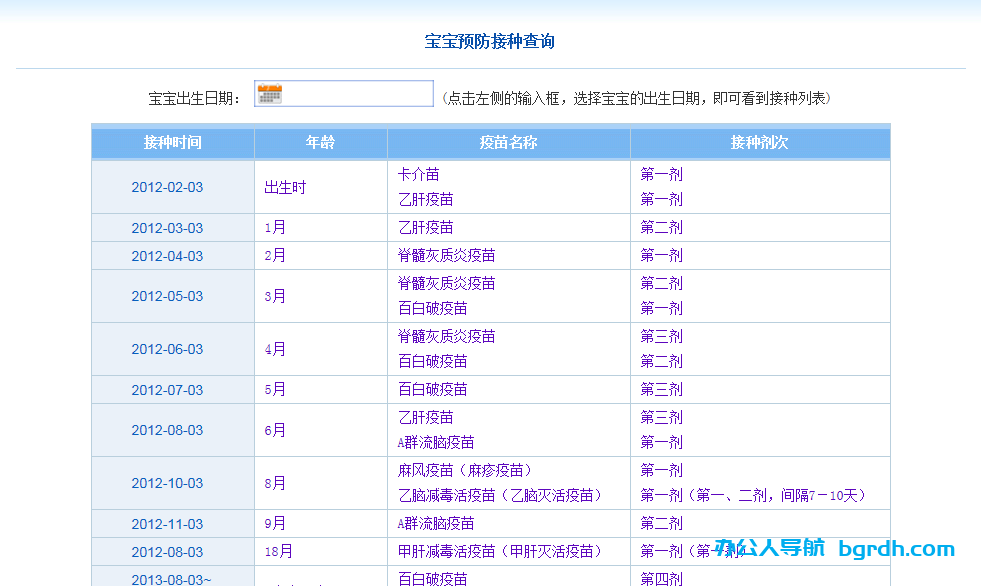Viewport: 981px width, 586px height.
Task: Select the 2012-11-03 date cell
Action: pos(167,524)
